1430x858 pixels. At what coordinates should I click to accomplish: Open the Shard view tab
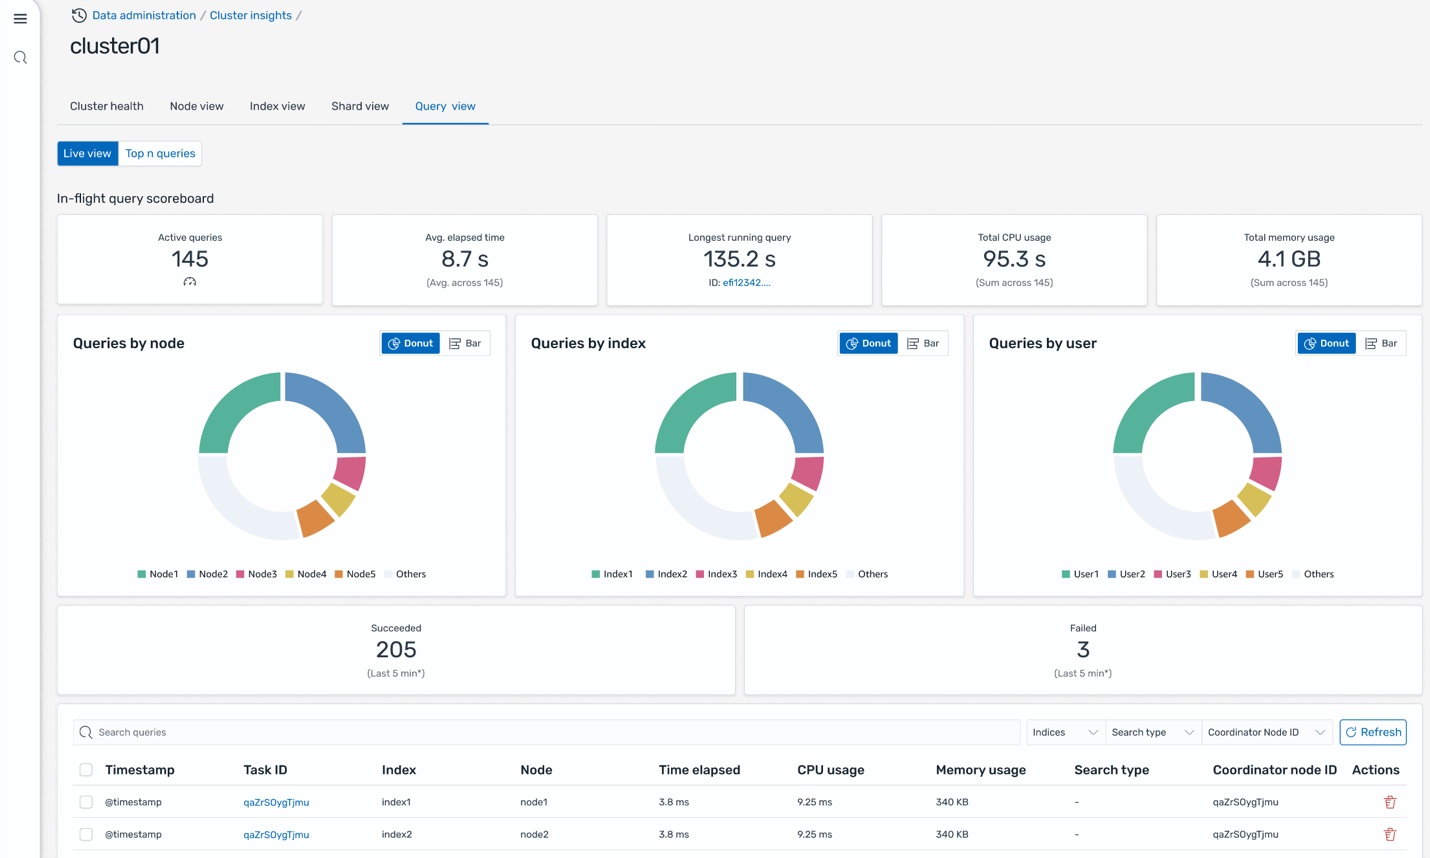pos(360,106)
